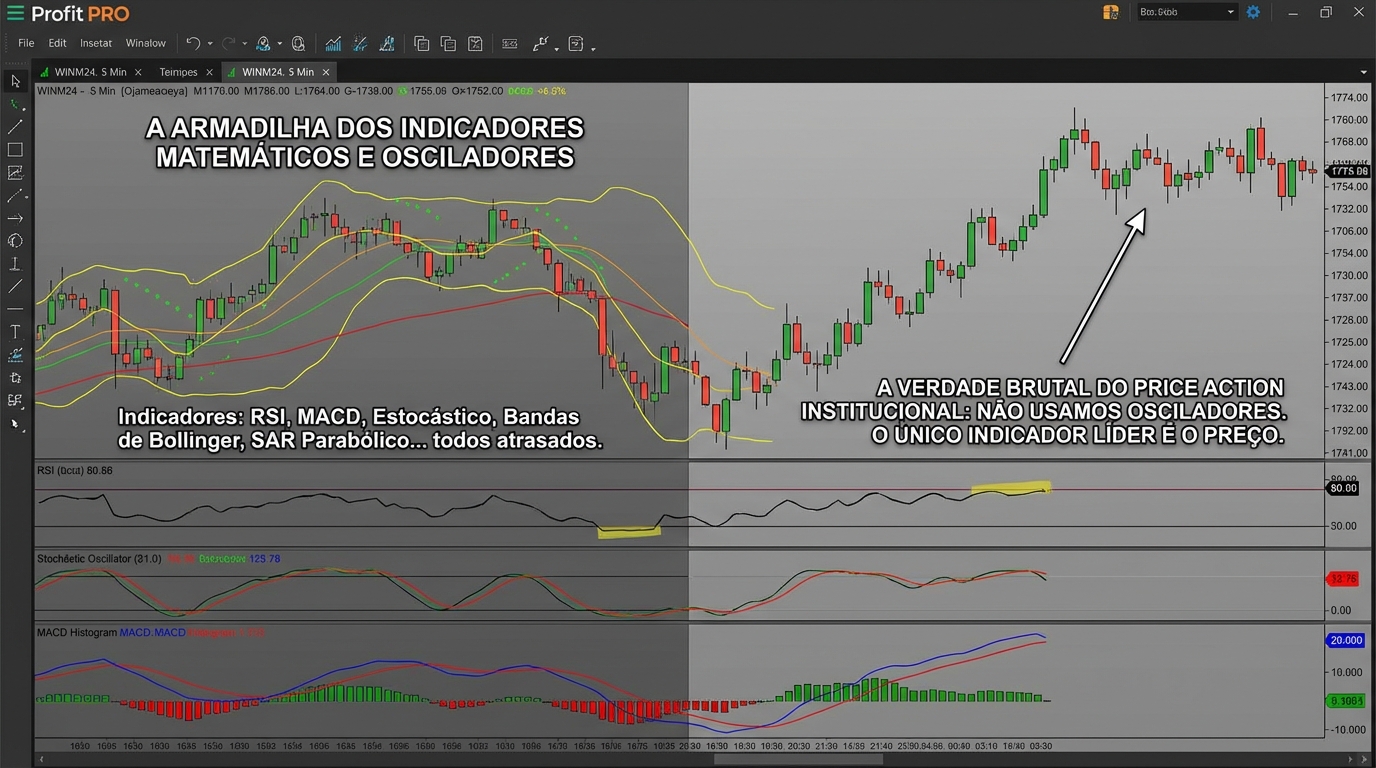
Task: Click the Undo icon in toolbar
Action: pyautogui.click(x=193, y=43)
